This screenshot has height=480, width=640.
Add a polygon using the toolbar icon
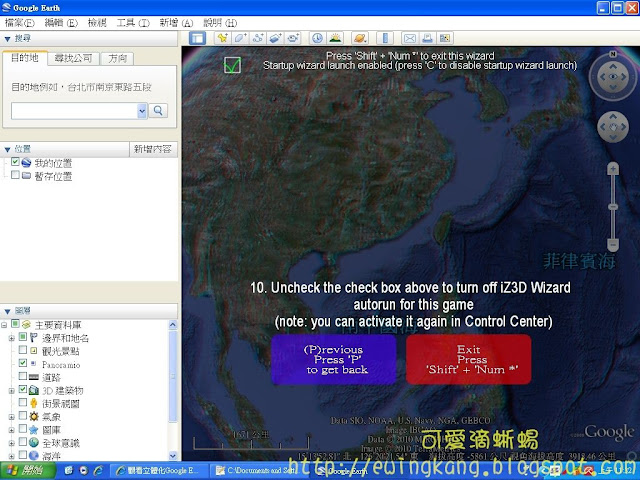click(240, 38)
